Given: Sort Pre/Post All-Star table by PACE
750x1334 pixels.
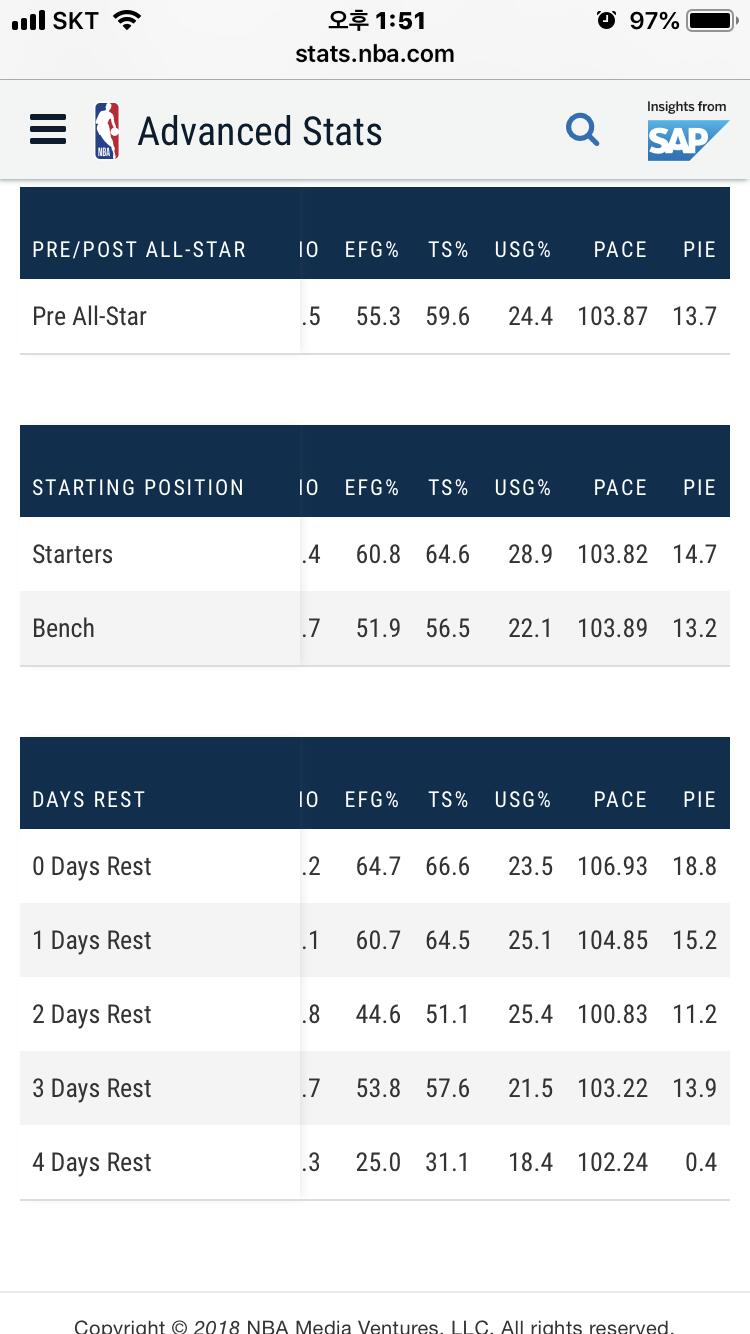Looking at the screenshot, I should (x=620, y=250).
